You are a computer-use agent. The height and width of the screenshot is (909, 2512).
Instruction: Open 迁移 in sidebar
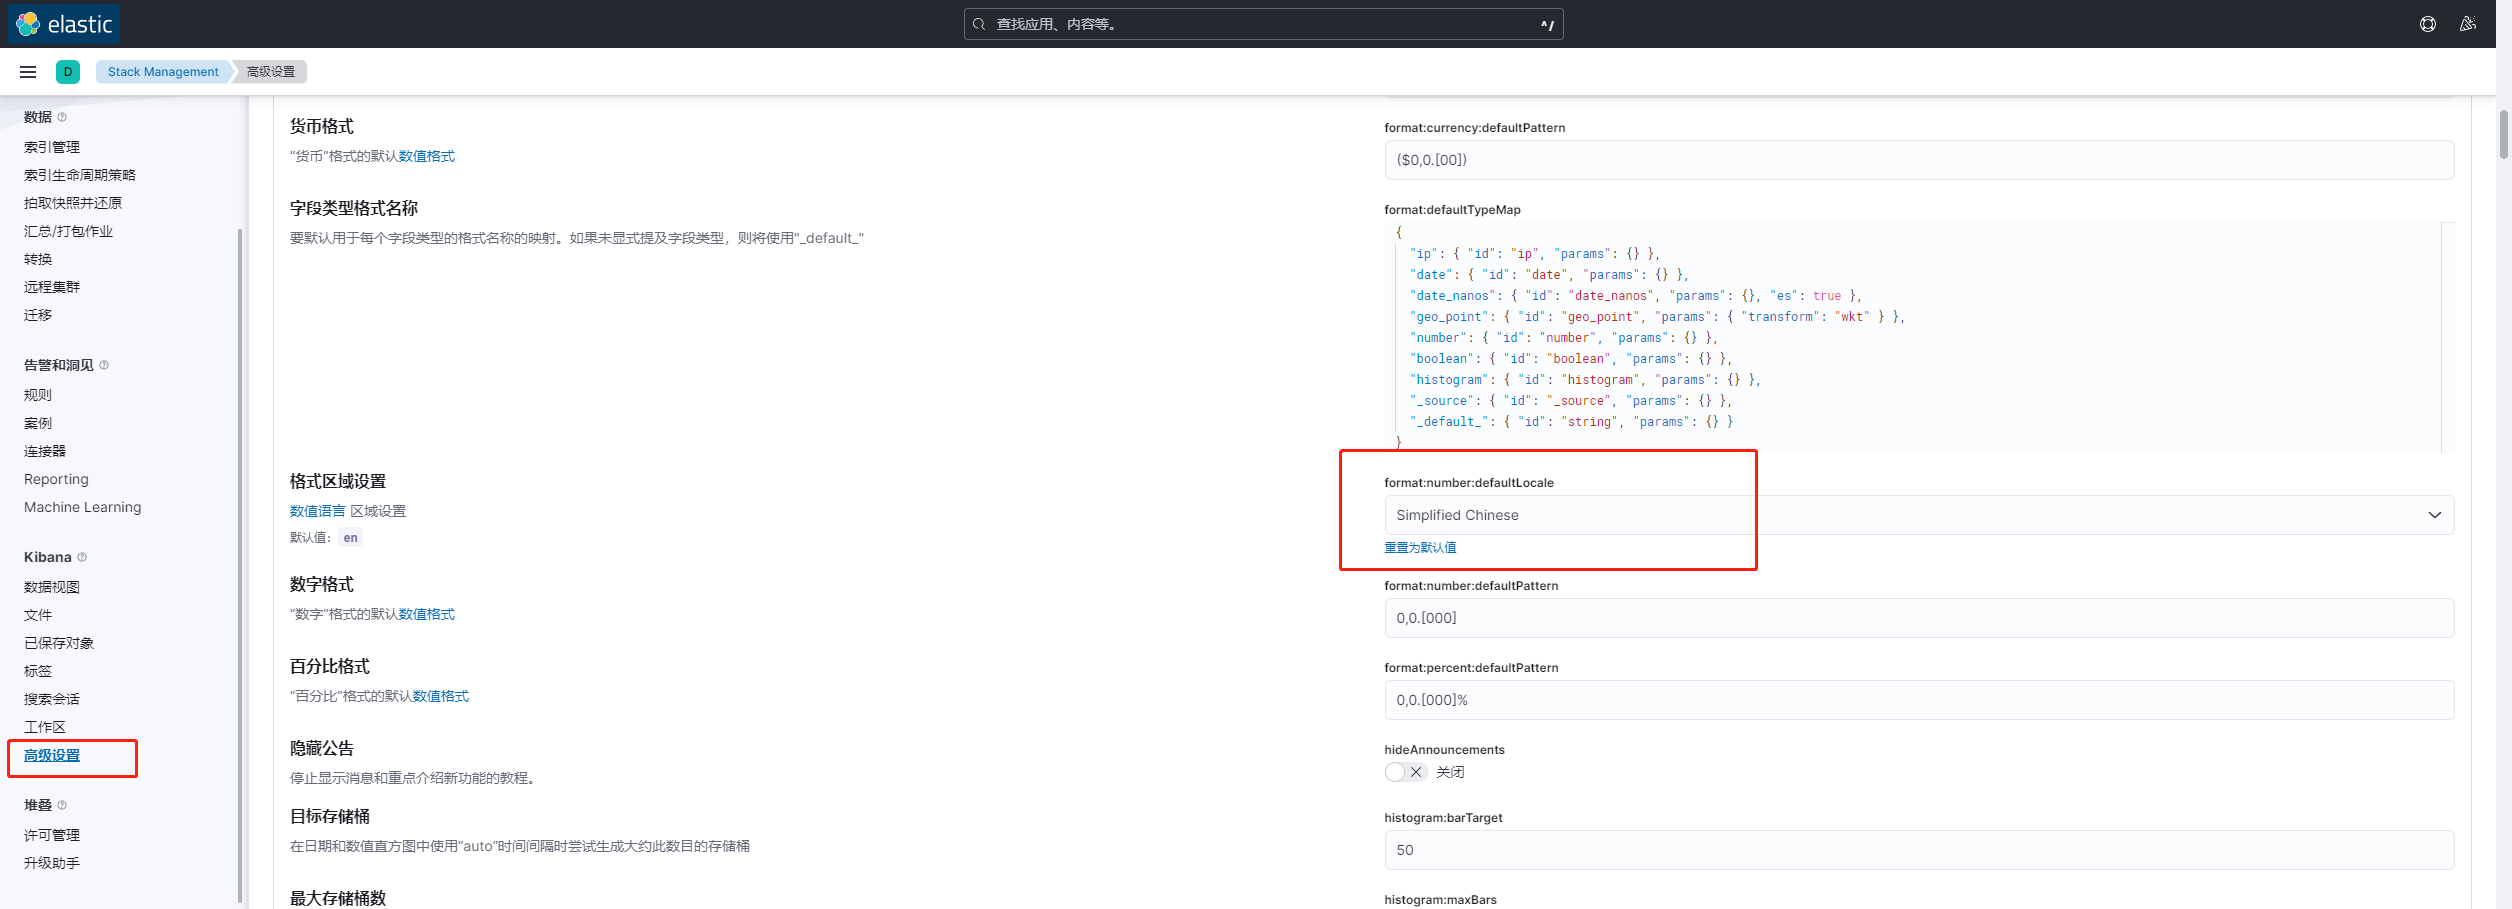tap(38, 315)
